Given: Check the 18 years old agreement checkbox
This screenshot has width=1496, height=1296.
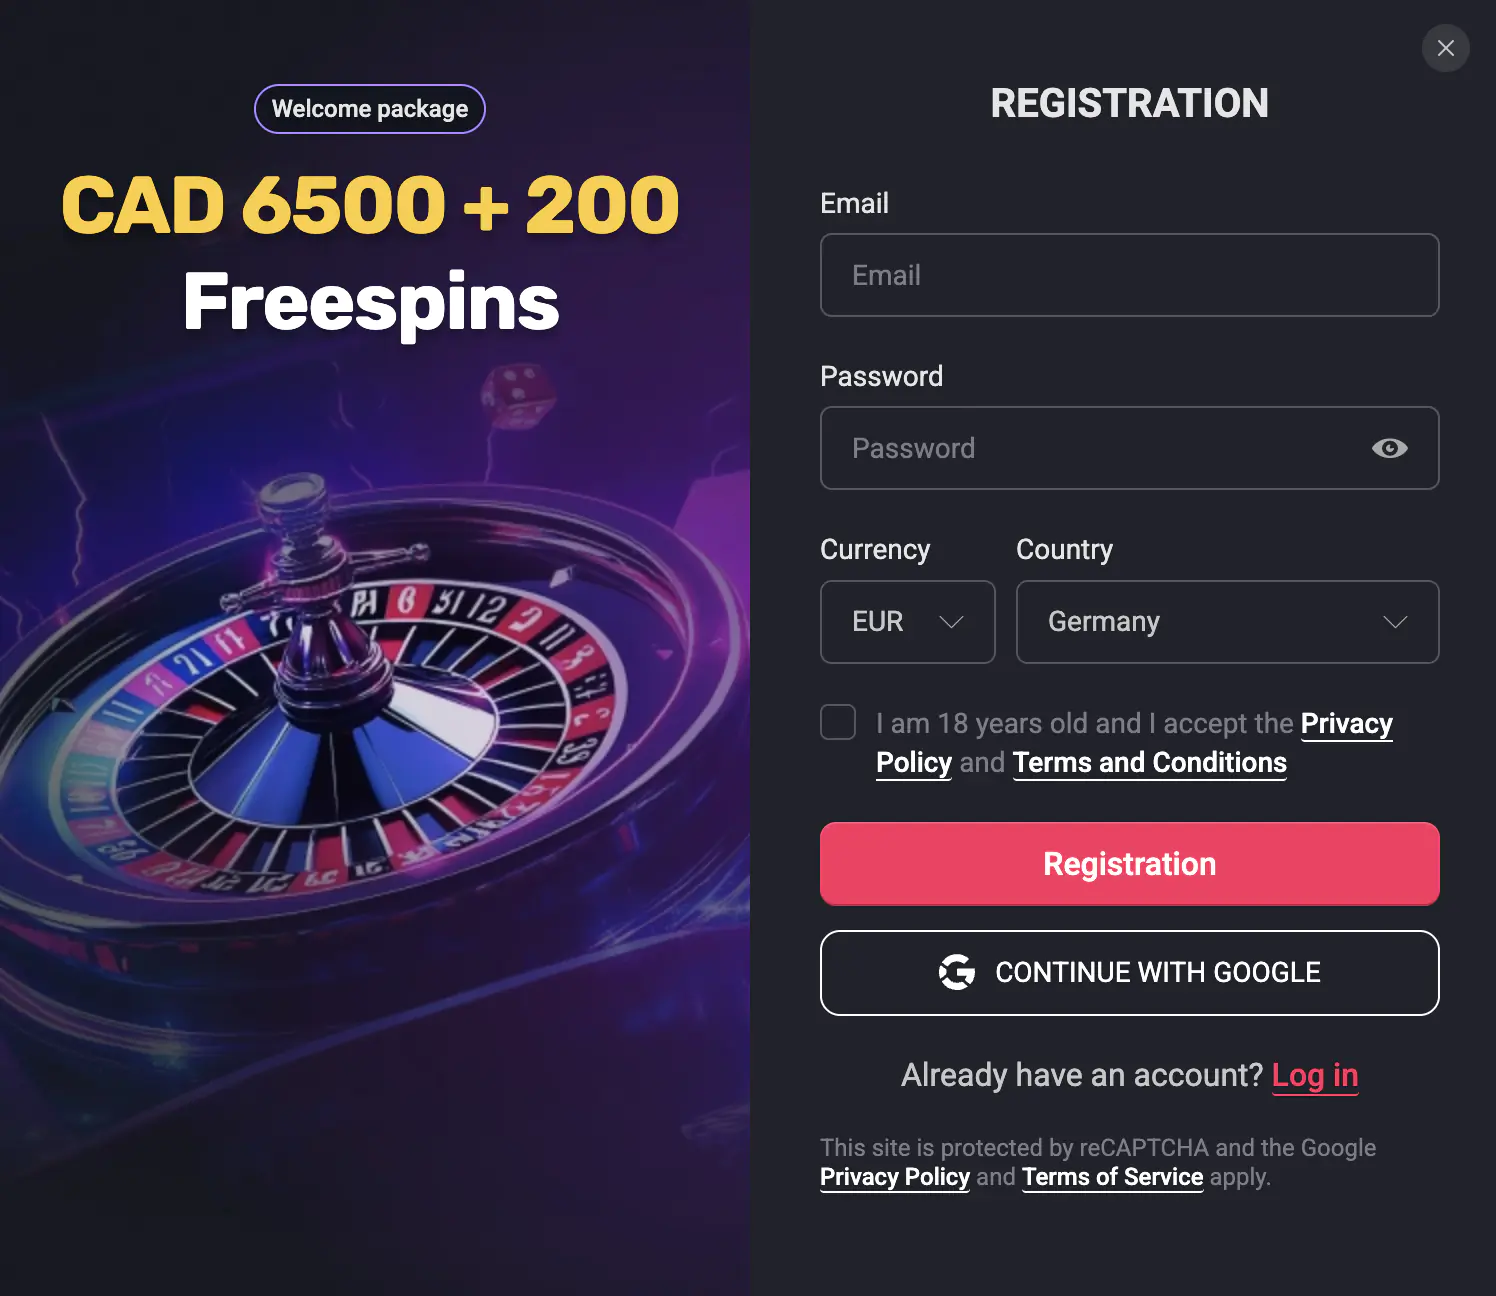Looking at the screenshot, I should click(838, 722).
